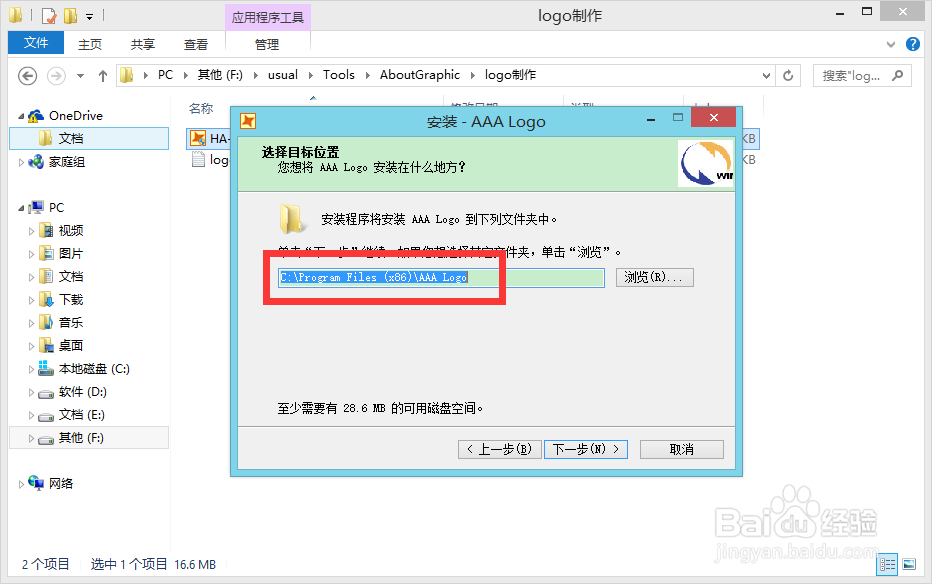The height and width of the screenshot is (584, 932).
Task: Select 软件 (D:) drive
Action: pyautogui.click(x=83, y=392)
